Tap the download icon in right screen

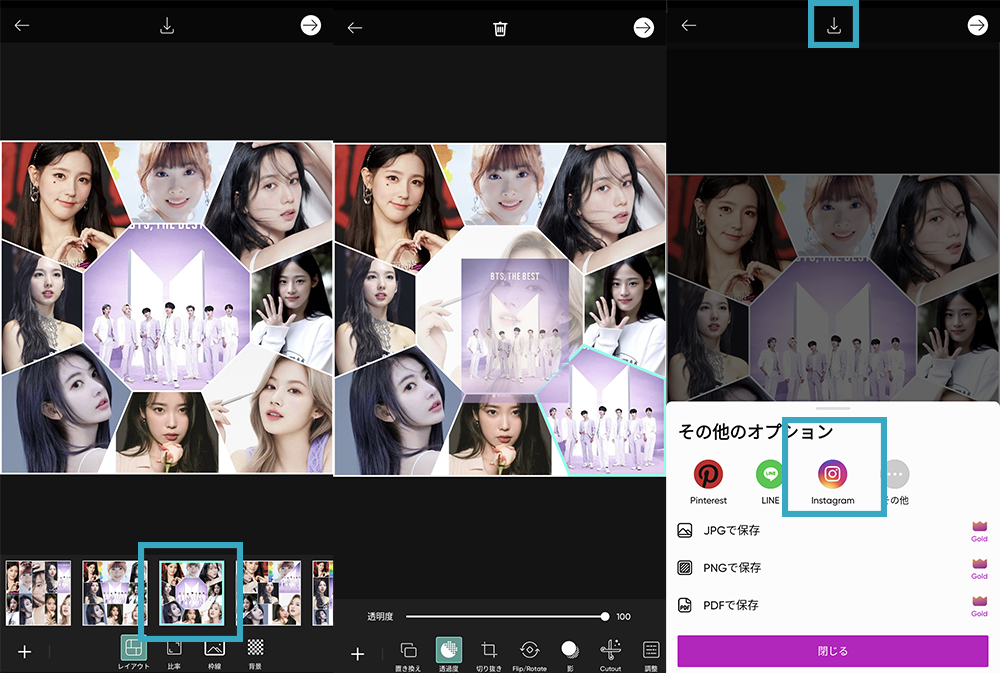click(833, 26)
